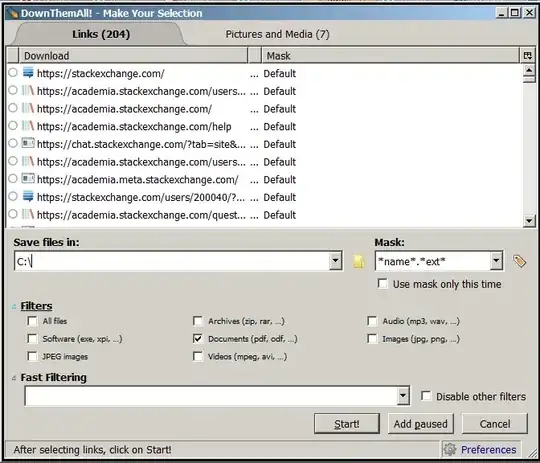Open the Save files in dropdown
Screen dimensions: 540x463
click(335, 261)
